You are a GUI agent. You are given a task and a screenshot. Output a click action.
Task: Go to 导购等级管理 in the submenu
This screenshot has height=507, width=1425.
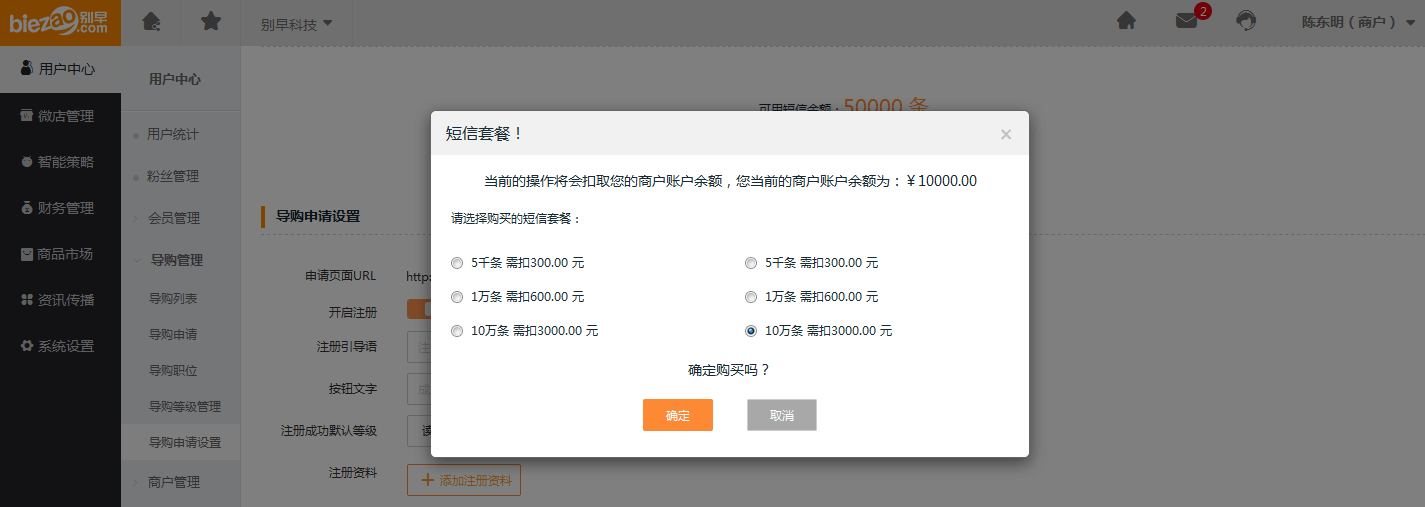click(x=185, y=406)
